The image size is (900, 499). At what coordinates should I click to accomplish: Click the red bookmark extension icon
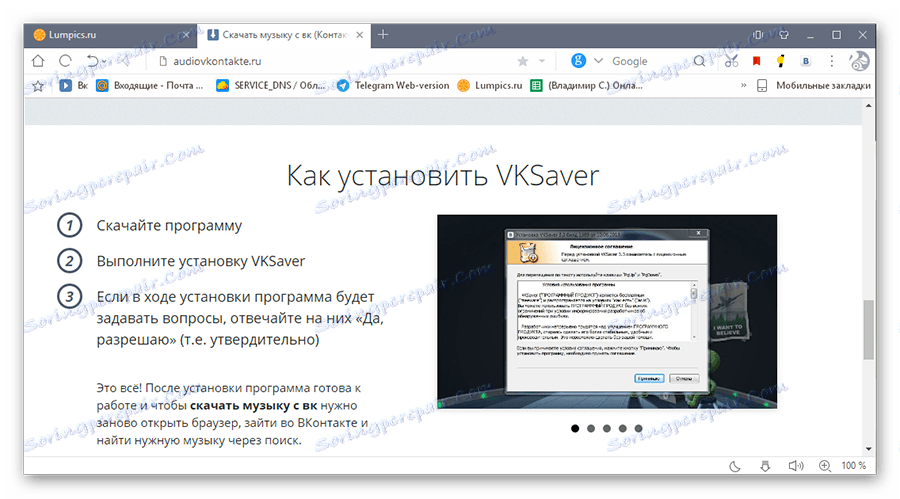757,61
